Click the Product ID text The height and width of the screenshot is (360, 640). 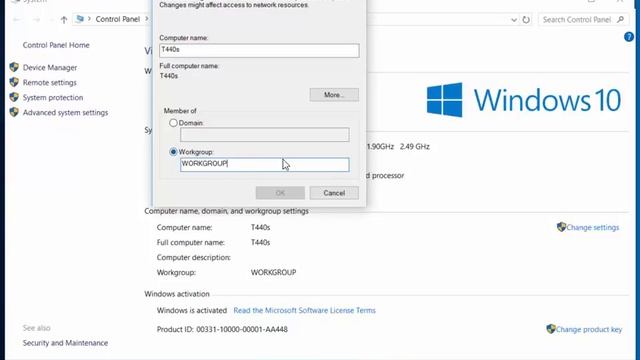pos(222,329)
